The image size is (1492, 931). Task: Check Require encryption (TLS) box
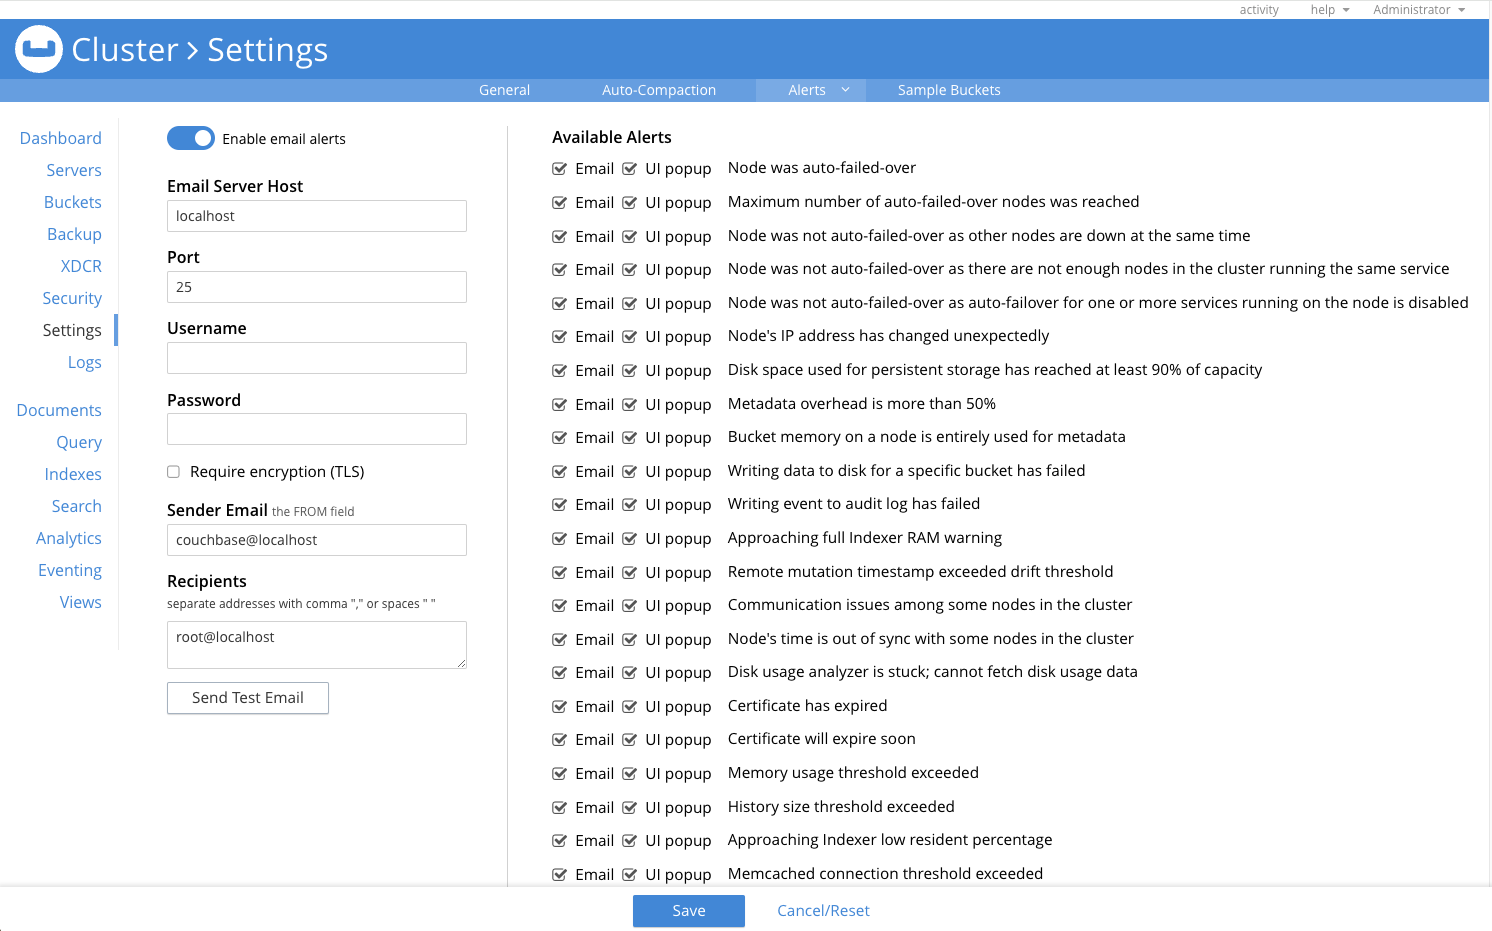point(174,472)
